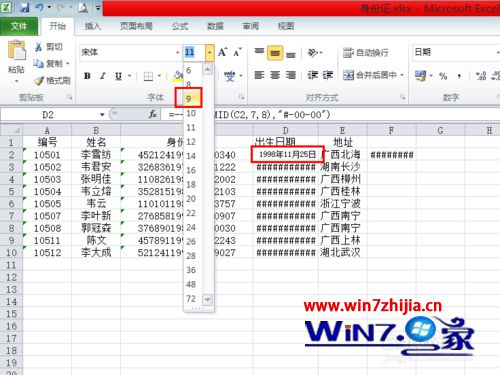Click the Decrease Indent icon
Viewport: 500px width, 375px height.
[x=312, y=75]
